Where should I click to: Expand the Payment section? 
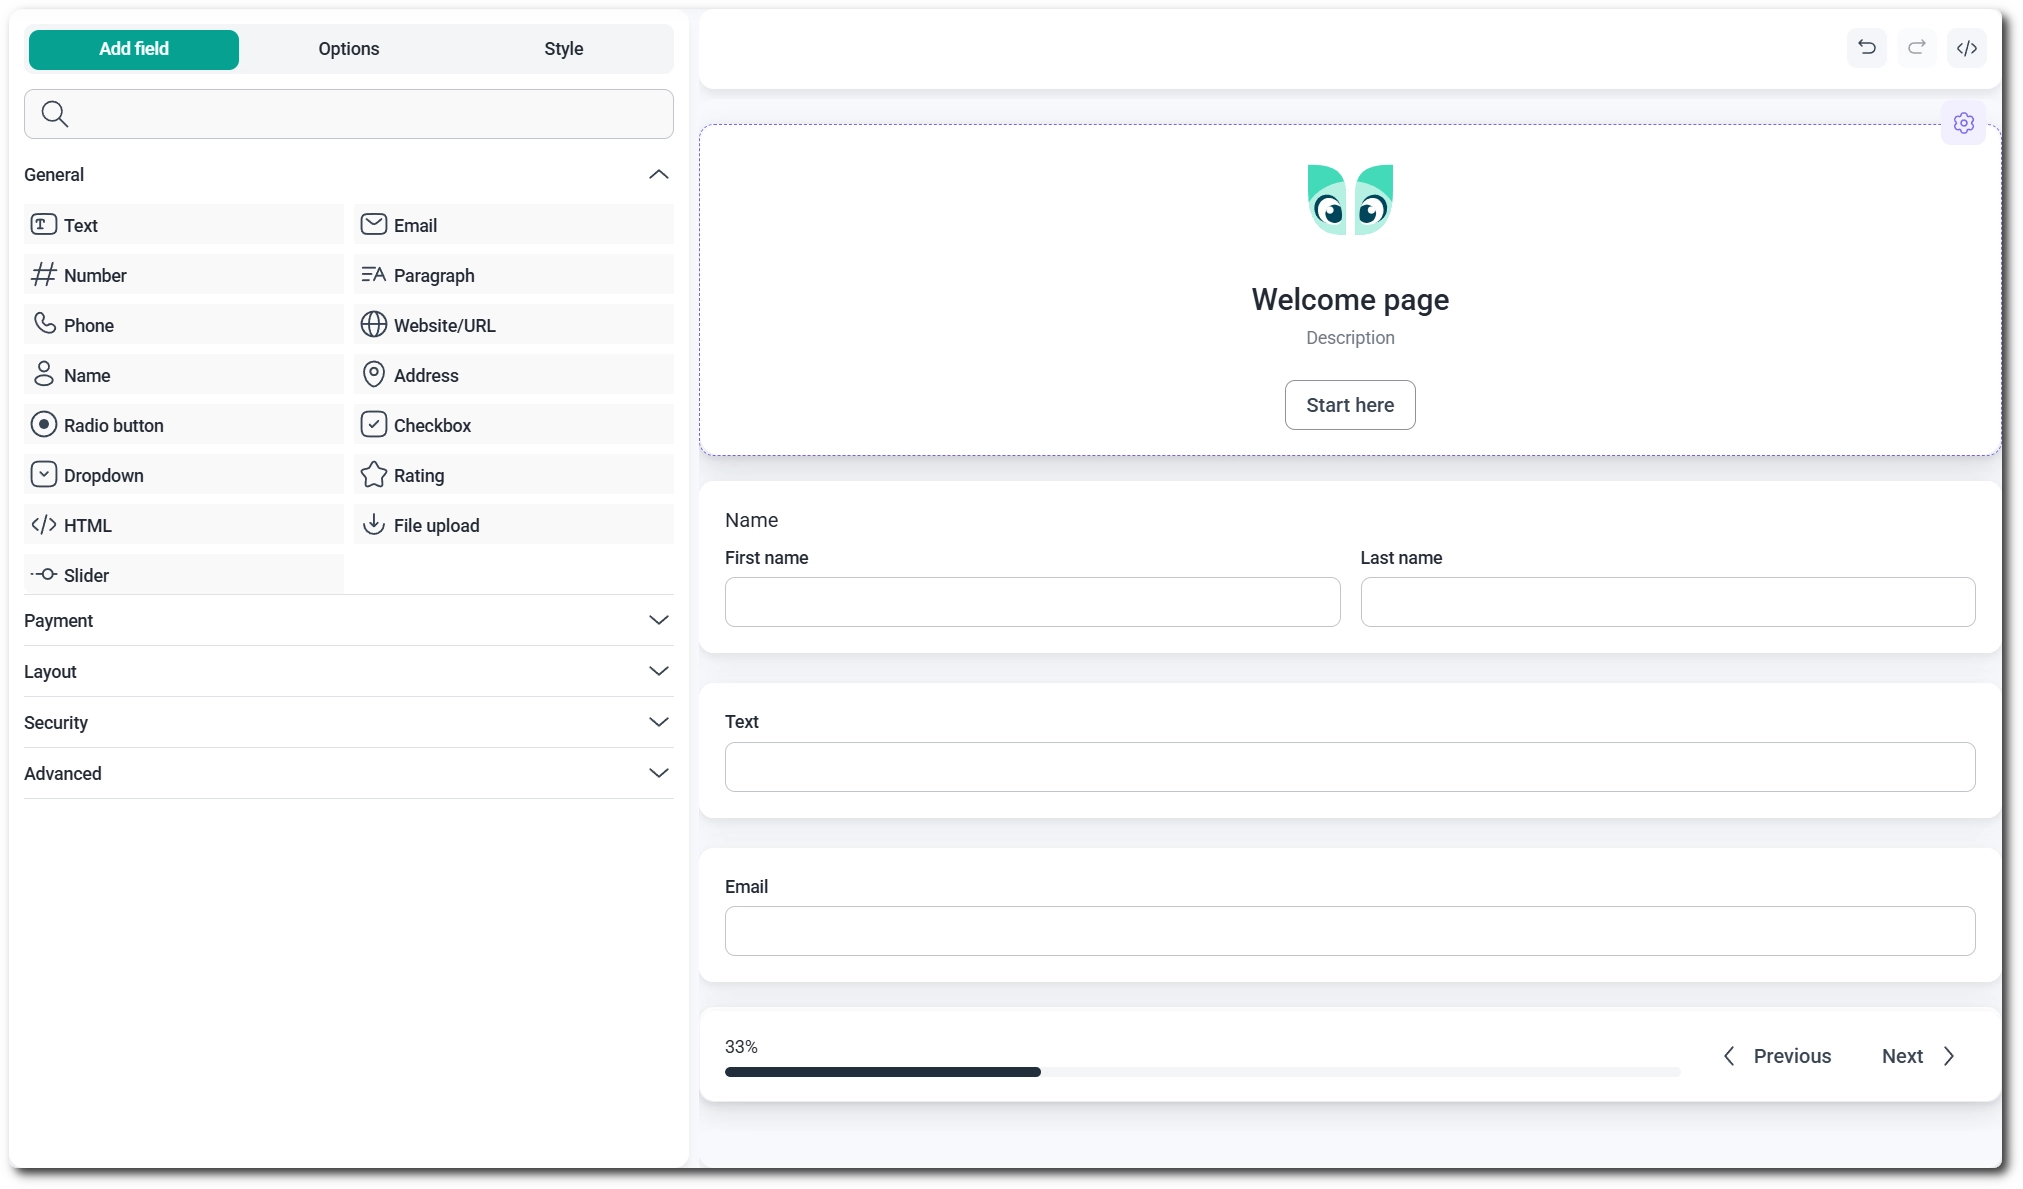point(349,621)
